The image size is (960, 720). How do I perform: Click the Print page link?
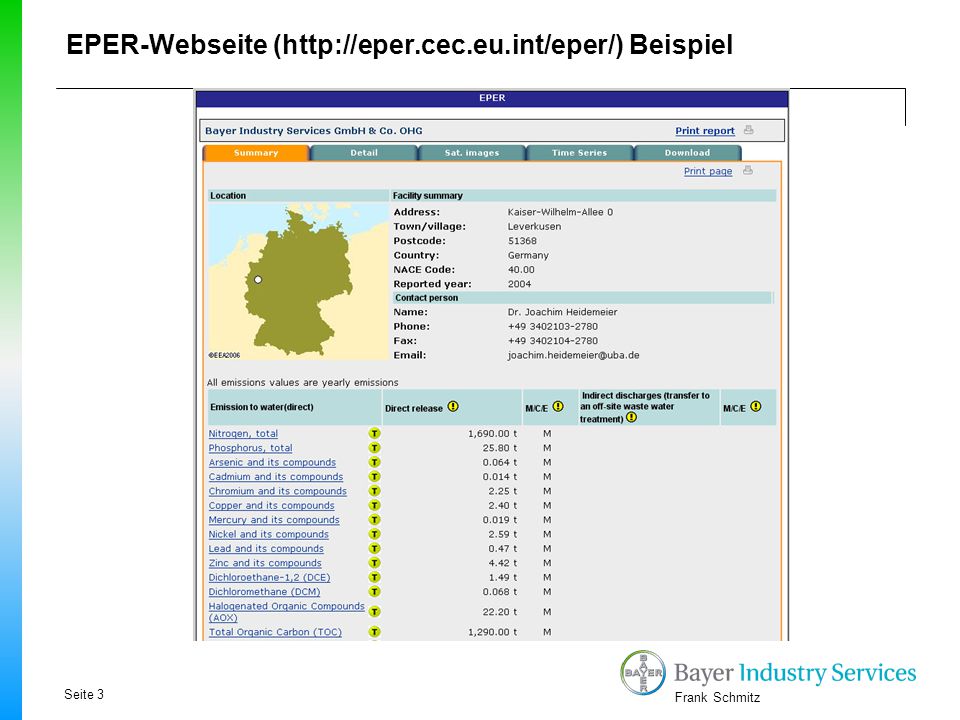pyautogui.click(x=708, y=171)
